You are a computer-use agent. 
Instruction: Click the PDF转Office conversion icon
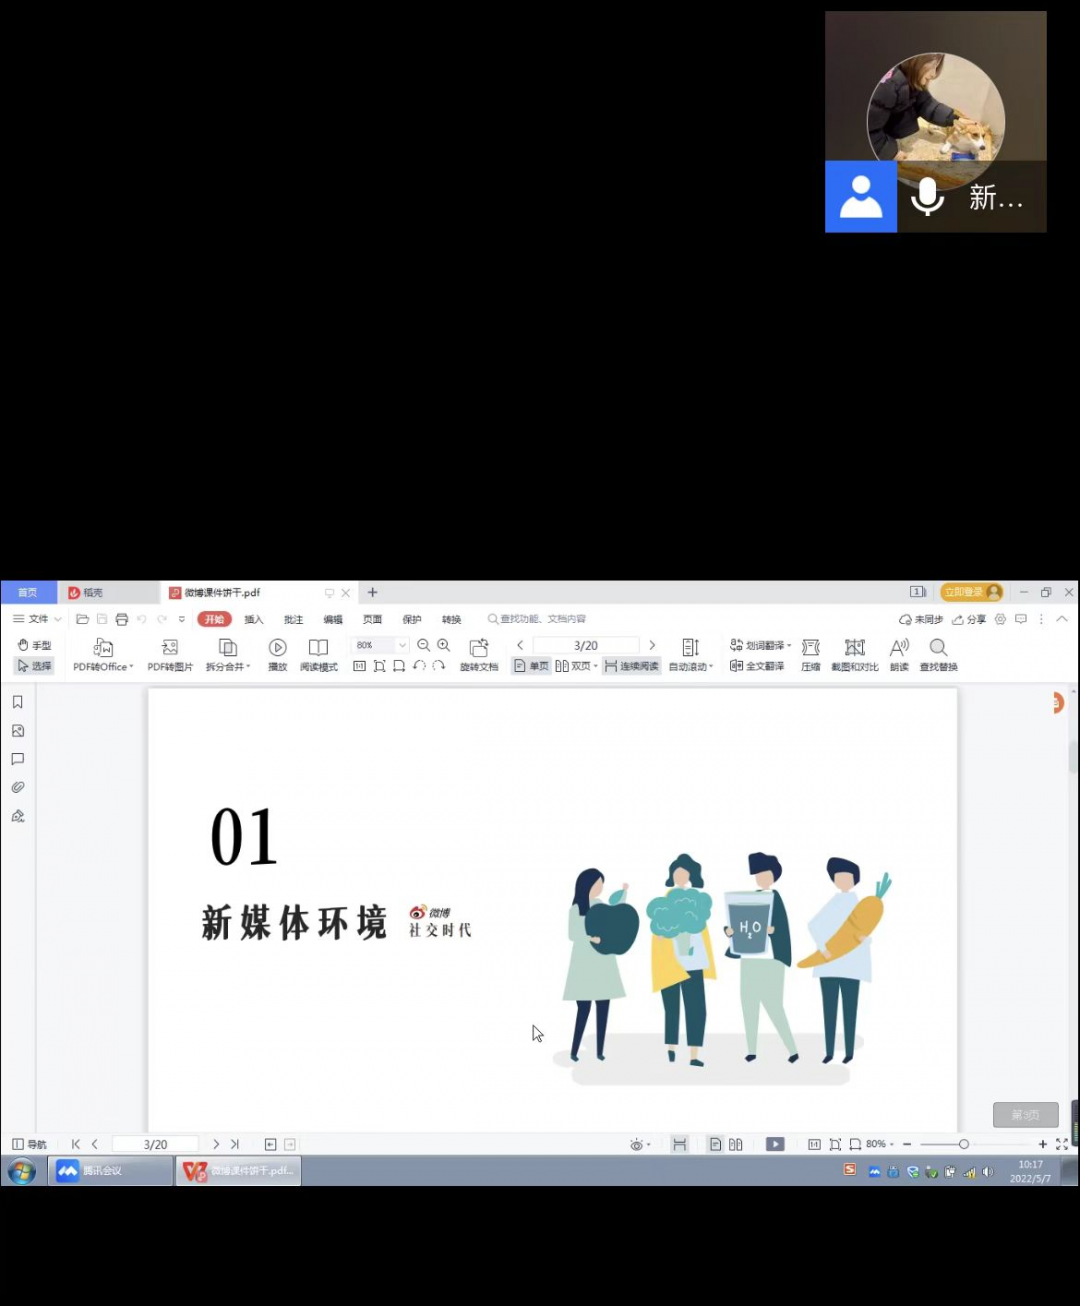tap(103, 648)
